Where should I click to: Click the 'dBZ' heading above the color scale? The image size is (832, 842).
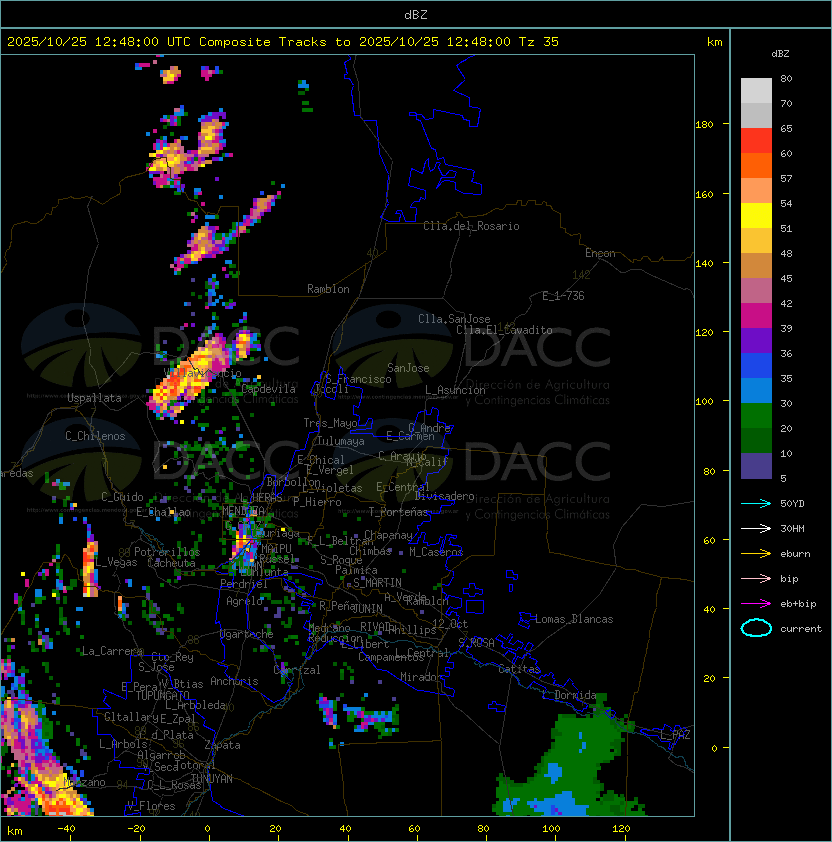tap(780, 54)
